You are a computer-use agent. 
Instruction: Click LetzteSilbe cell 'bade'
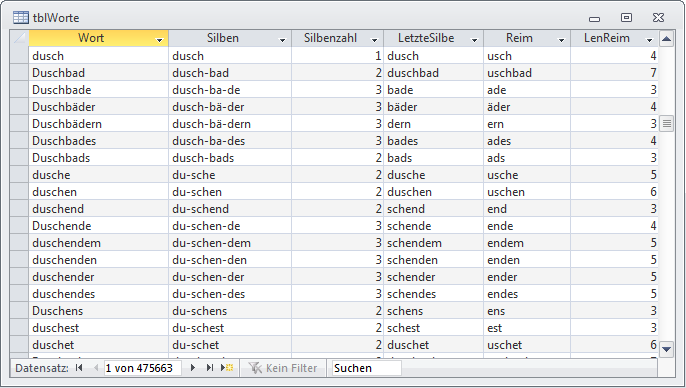pos(434,90)
